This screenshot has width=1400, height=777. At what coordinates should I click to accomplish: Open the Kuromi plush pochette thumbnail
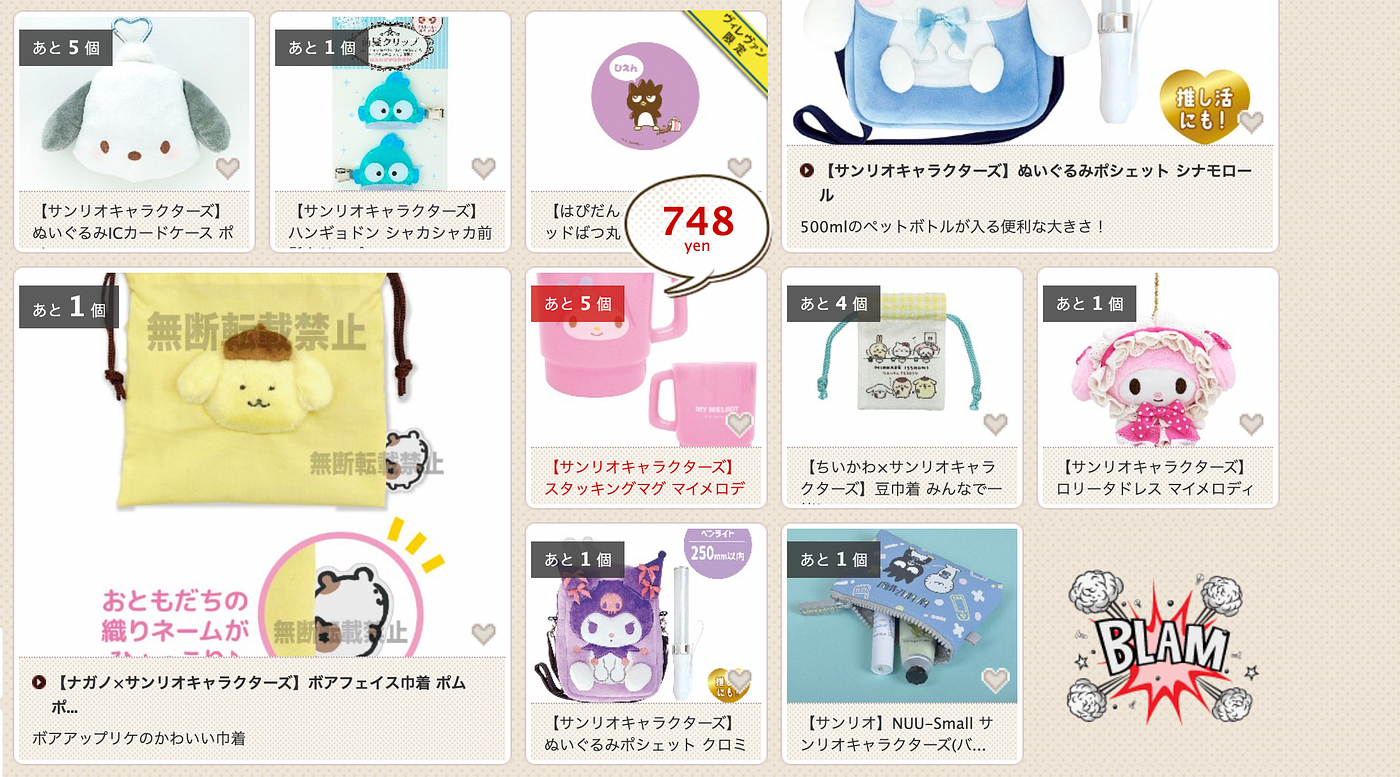(x=646, y=616)
